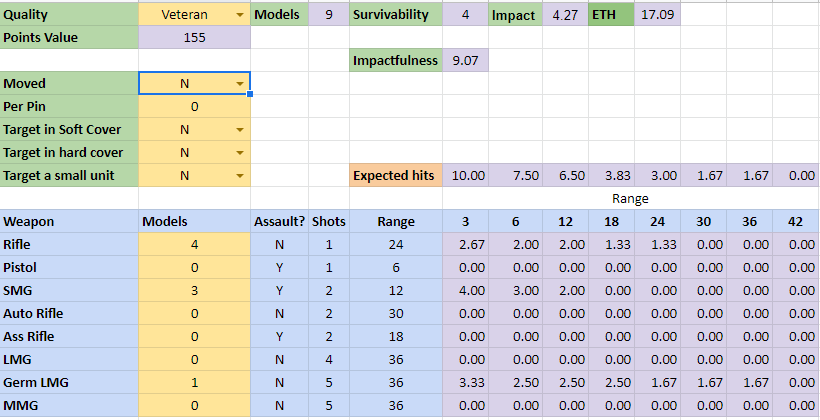Select the Assault? column header cell
The width and height of the screenshot is (820, 420).
278,221
